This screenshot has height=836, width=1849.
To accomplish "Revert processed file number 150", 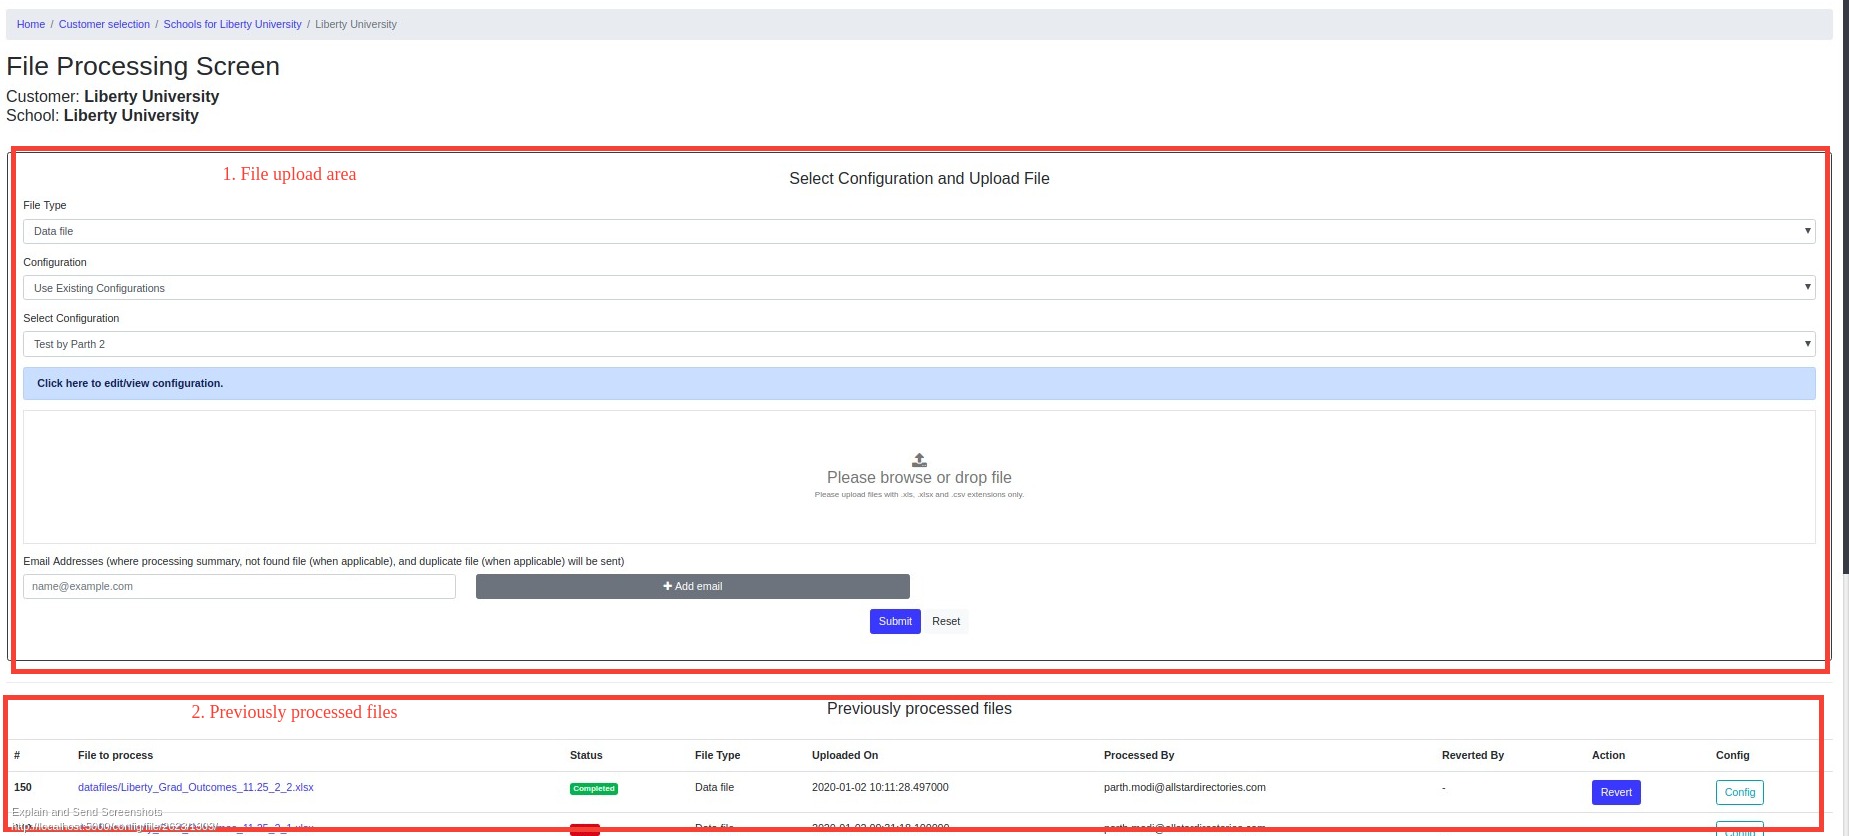I will pos(1615,792).
